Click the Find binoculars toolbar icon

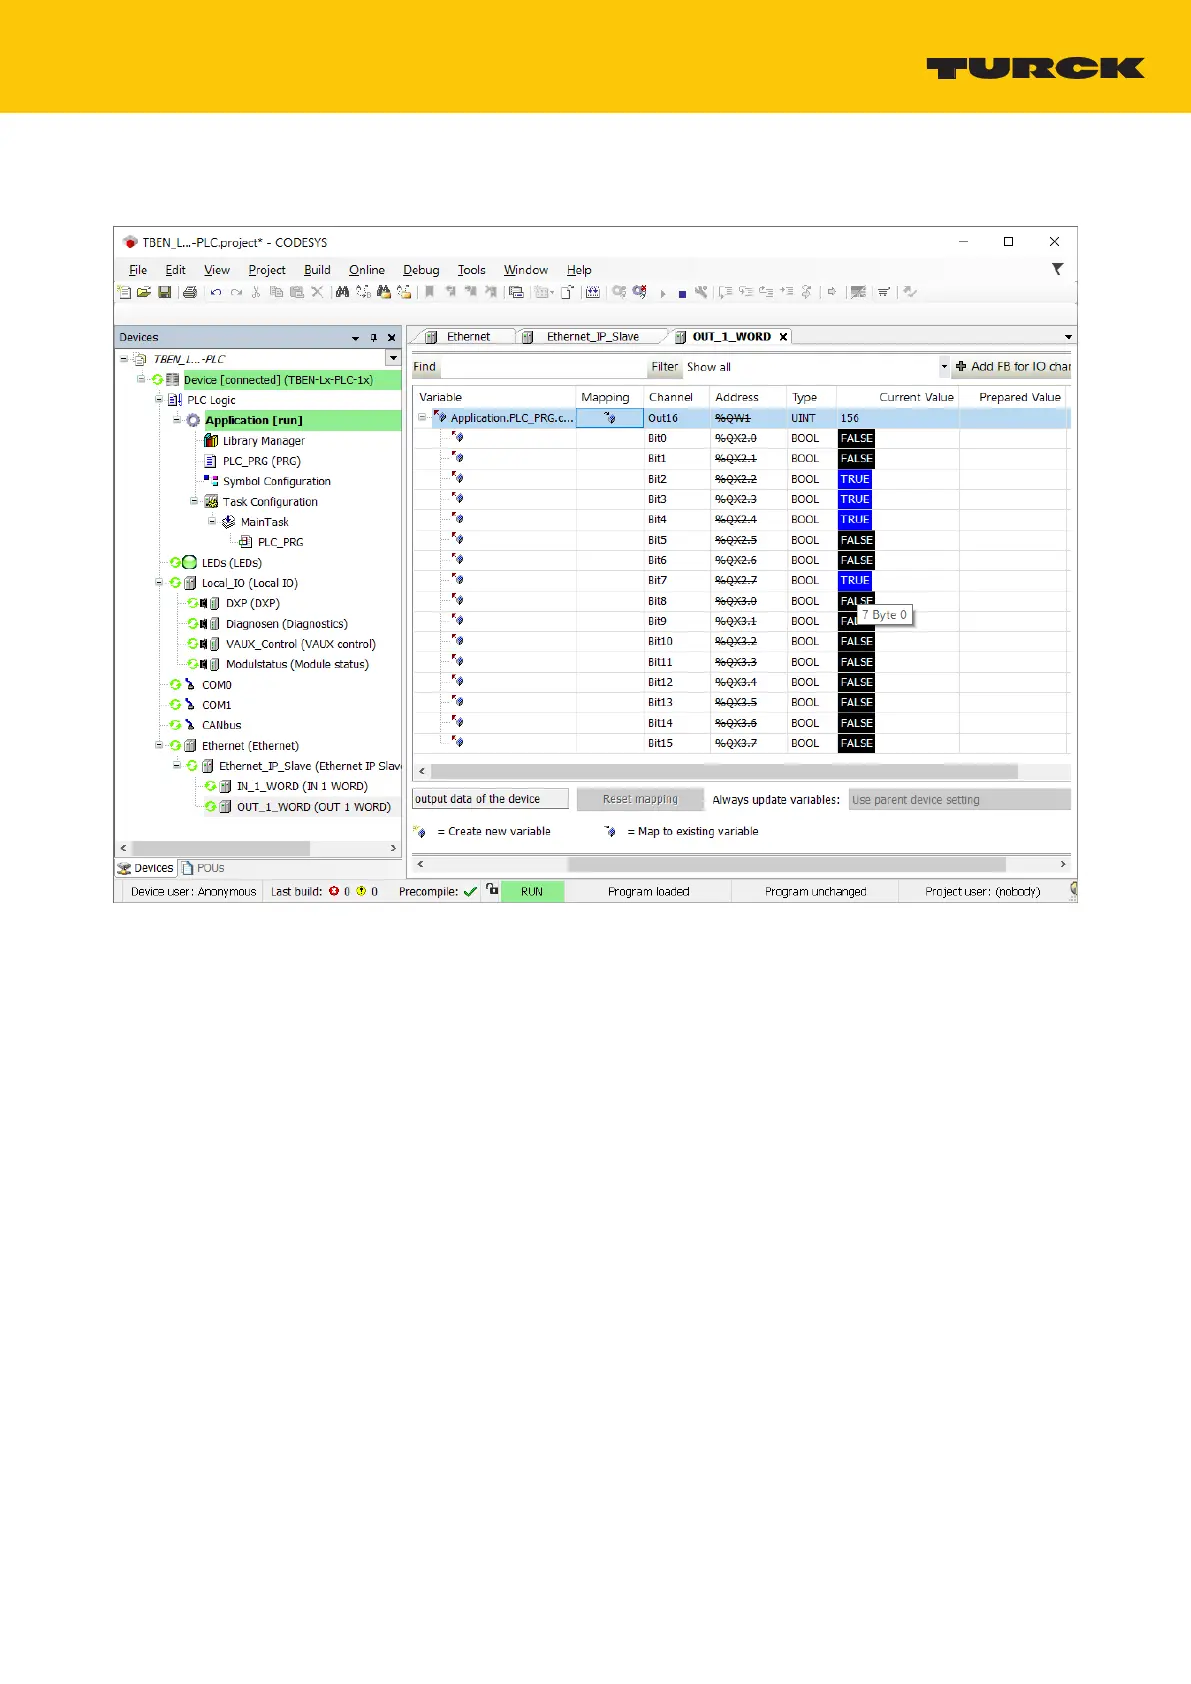click(342, 292)
